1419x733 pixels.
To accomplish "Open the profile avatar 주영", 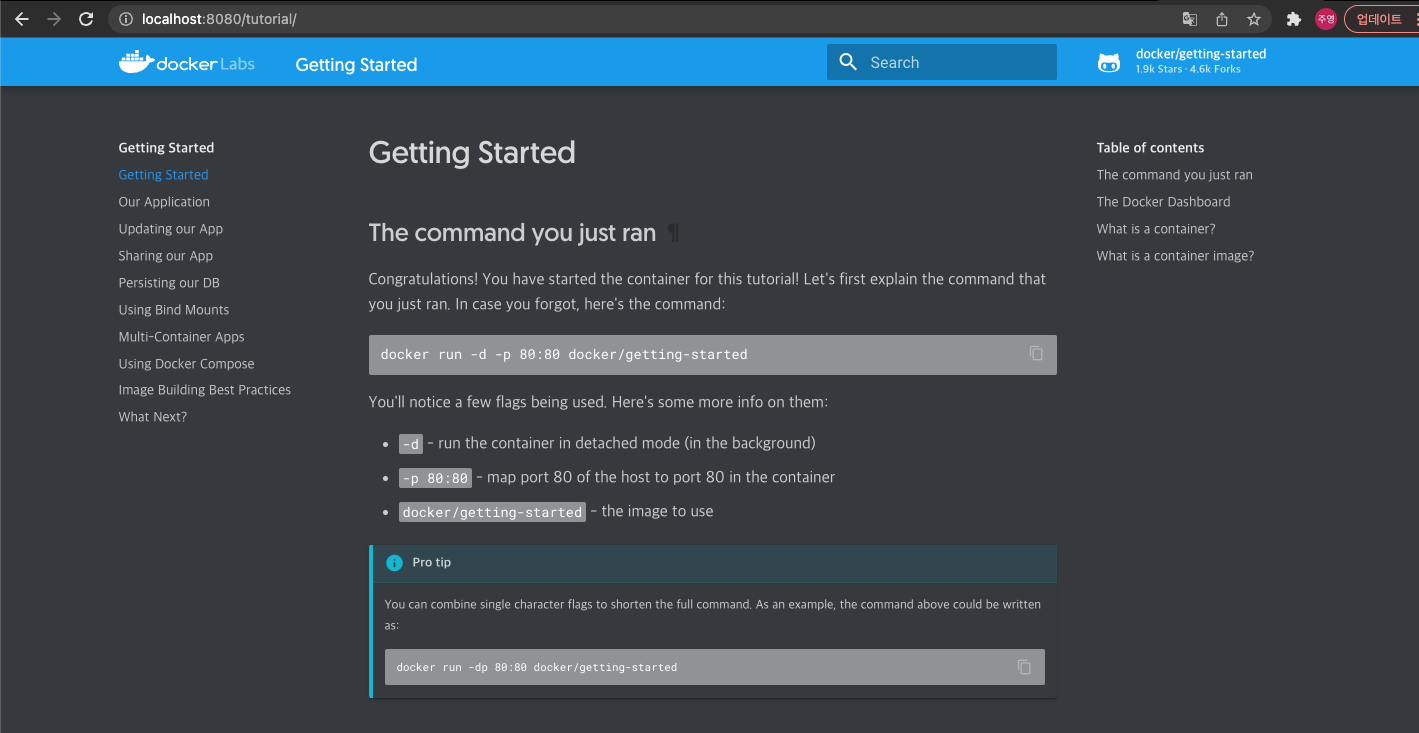I will pyautogui.click(x=1325, y=19).
